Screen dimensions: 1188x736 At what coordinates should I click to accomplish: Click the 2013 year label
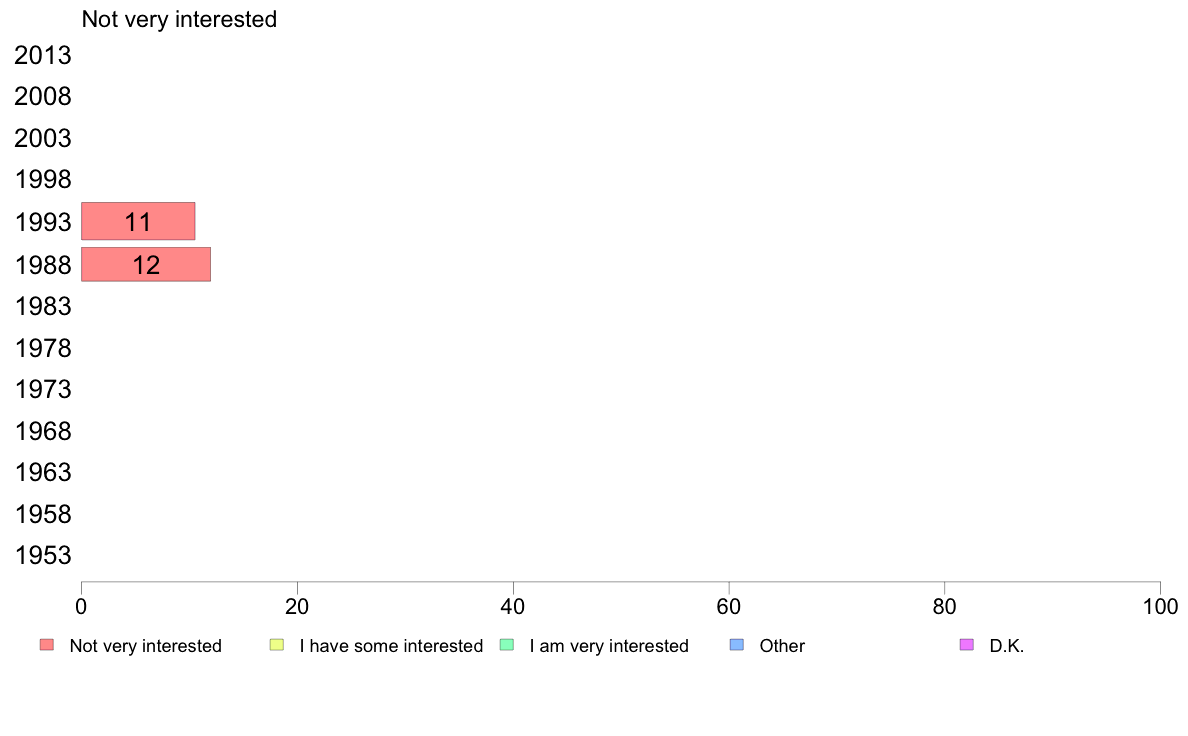tap(43, 56)
